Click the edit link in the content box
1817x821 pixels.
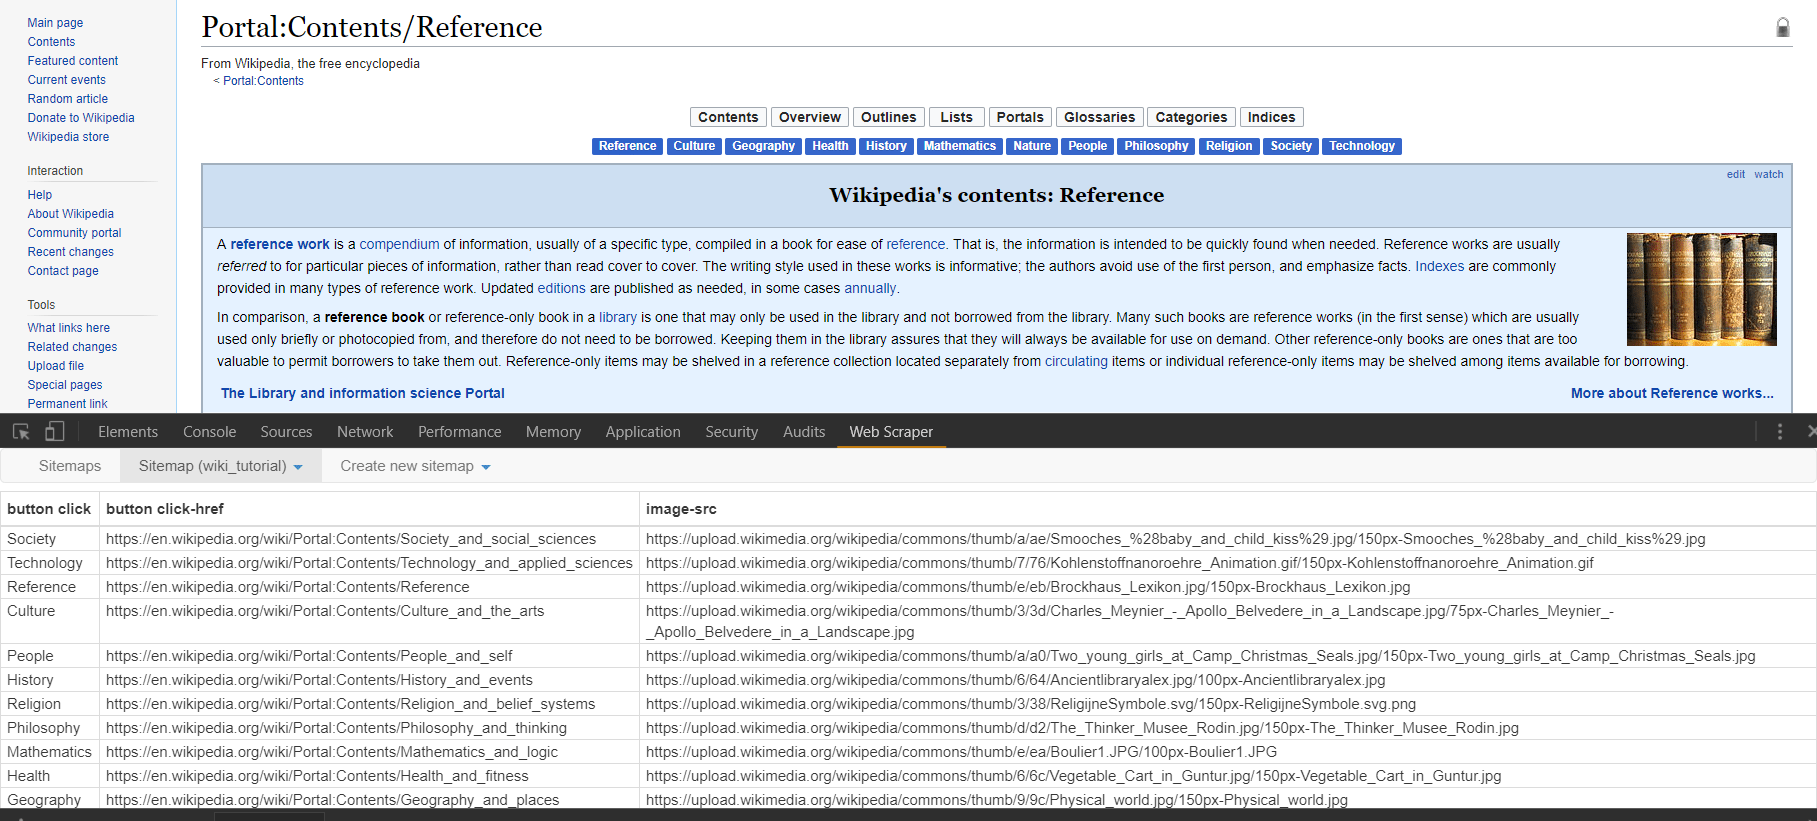[x=1735, y=174]
